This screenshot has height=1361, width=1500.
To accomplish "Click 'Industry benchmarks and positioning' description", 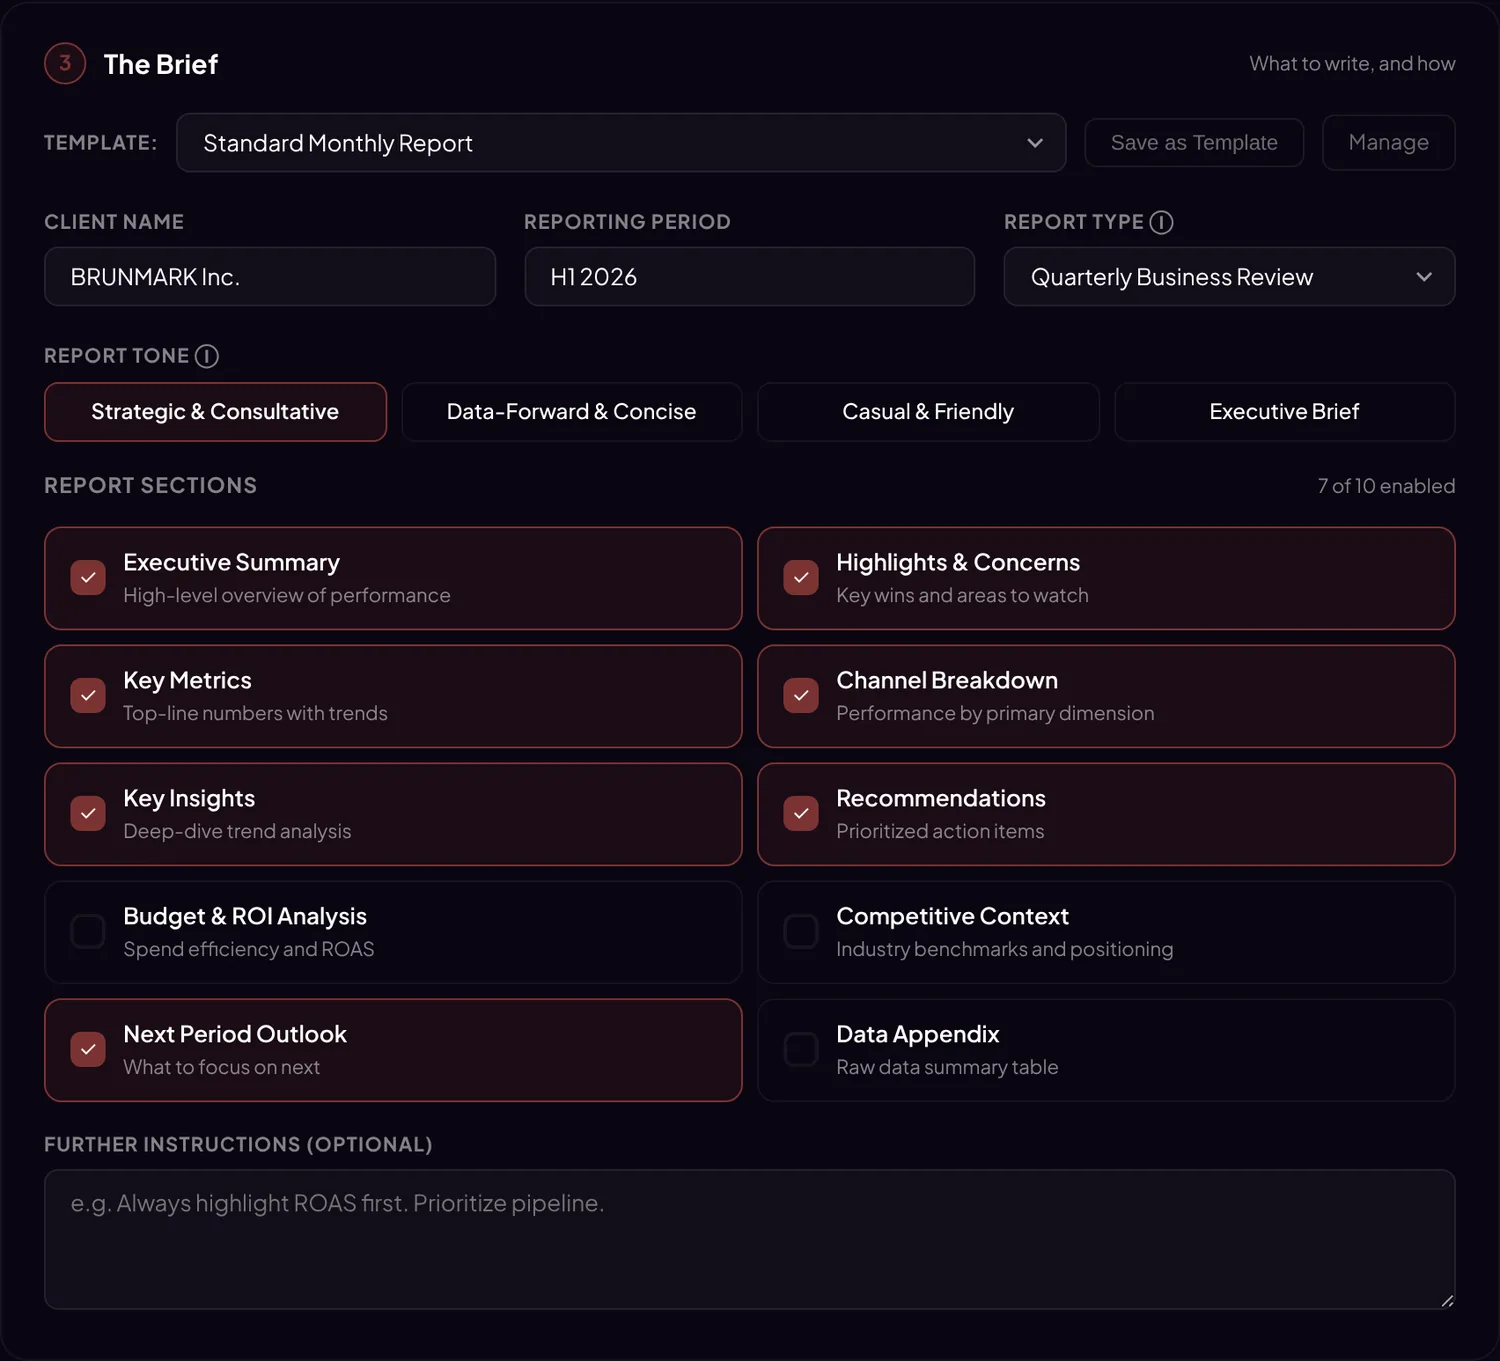I will (x=1005, y=949).
